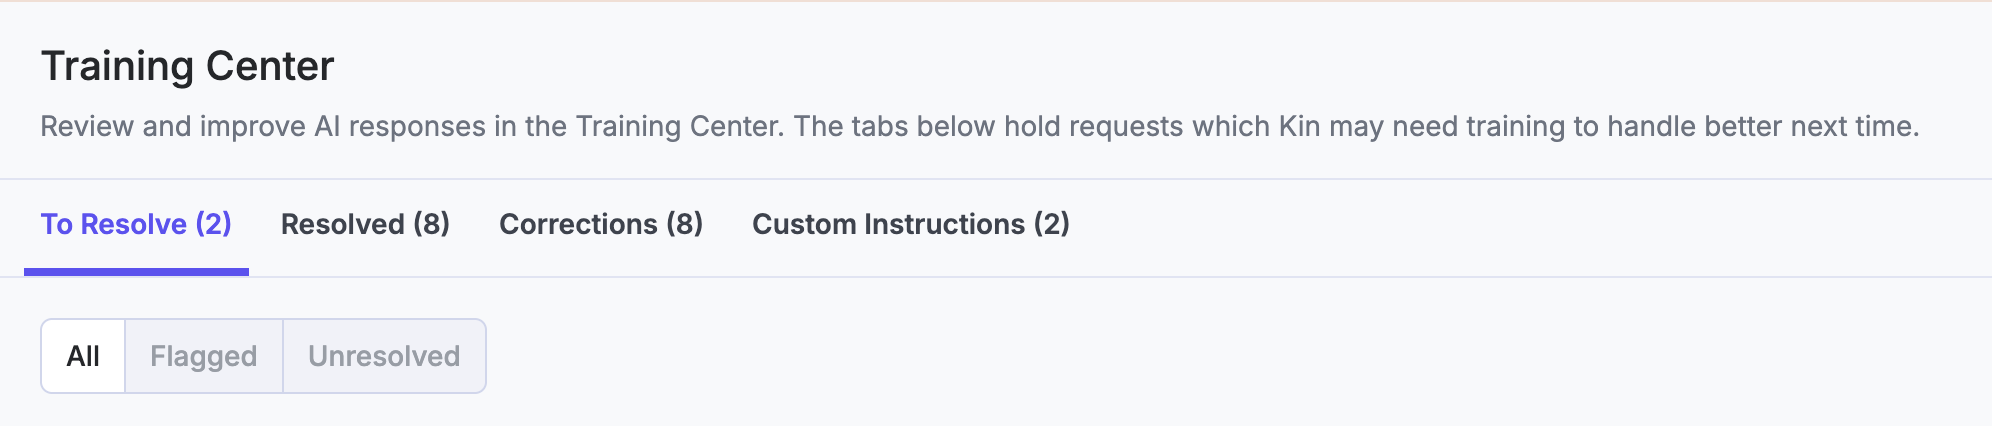This screenshot has height=426, width=1992.
Task: Reset filter to All requests
Action: (x=83, y=356)
